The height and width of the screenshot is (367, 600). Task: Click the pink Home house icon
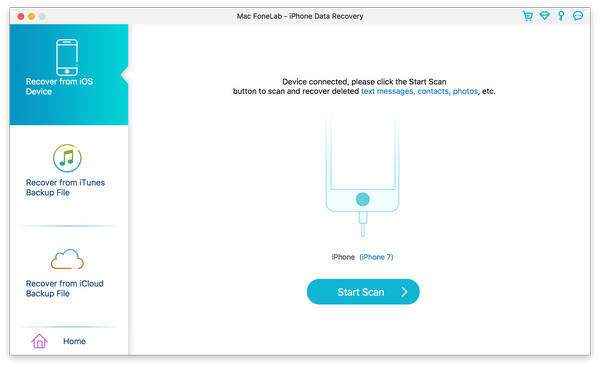tap(39, 341)
